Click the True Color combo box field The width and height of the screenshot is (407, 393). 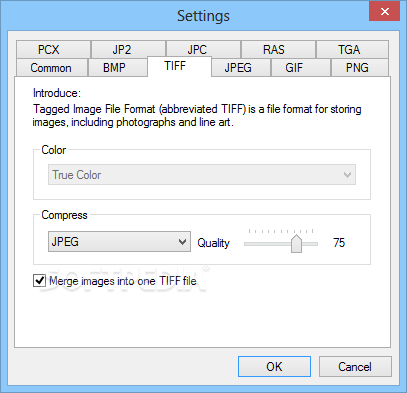click(202, 175)
